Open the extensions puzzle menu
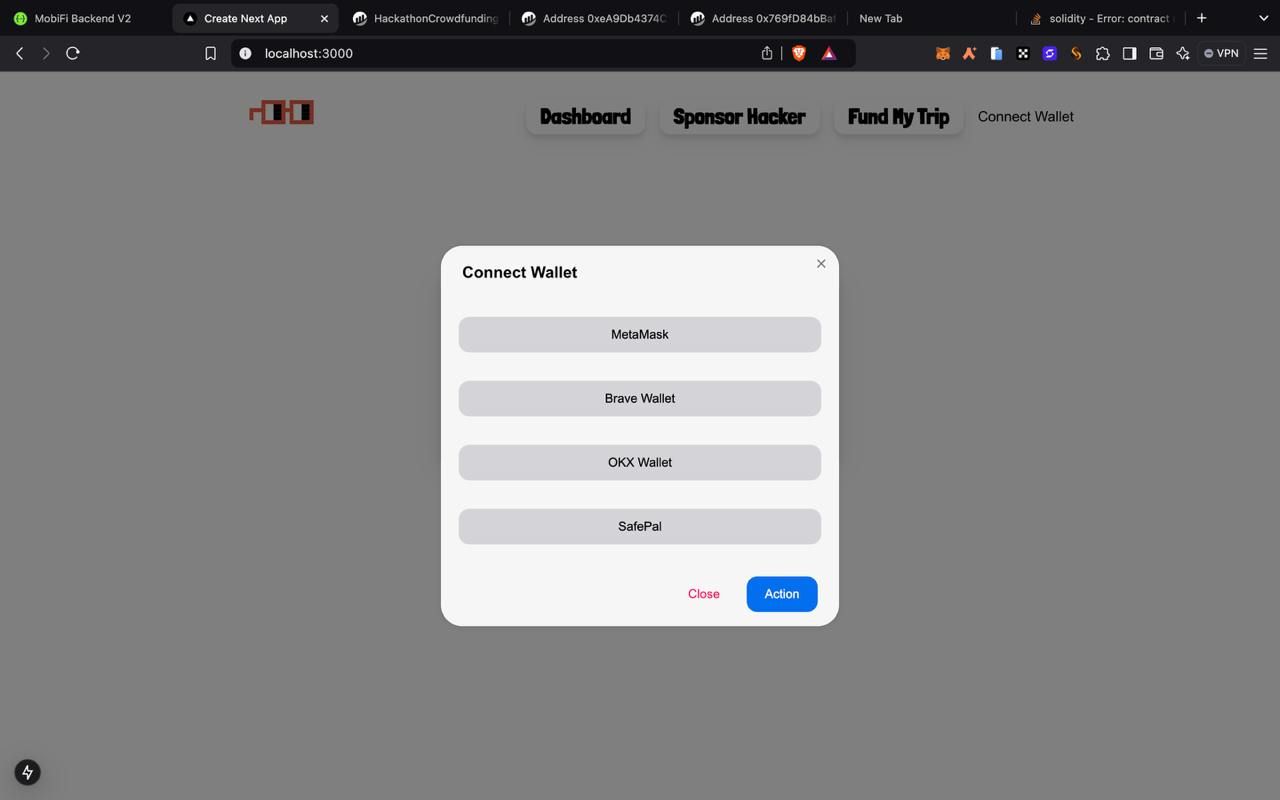 pyautogui.click(x=1102, y=53)
